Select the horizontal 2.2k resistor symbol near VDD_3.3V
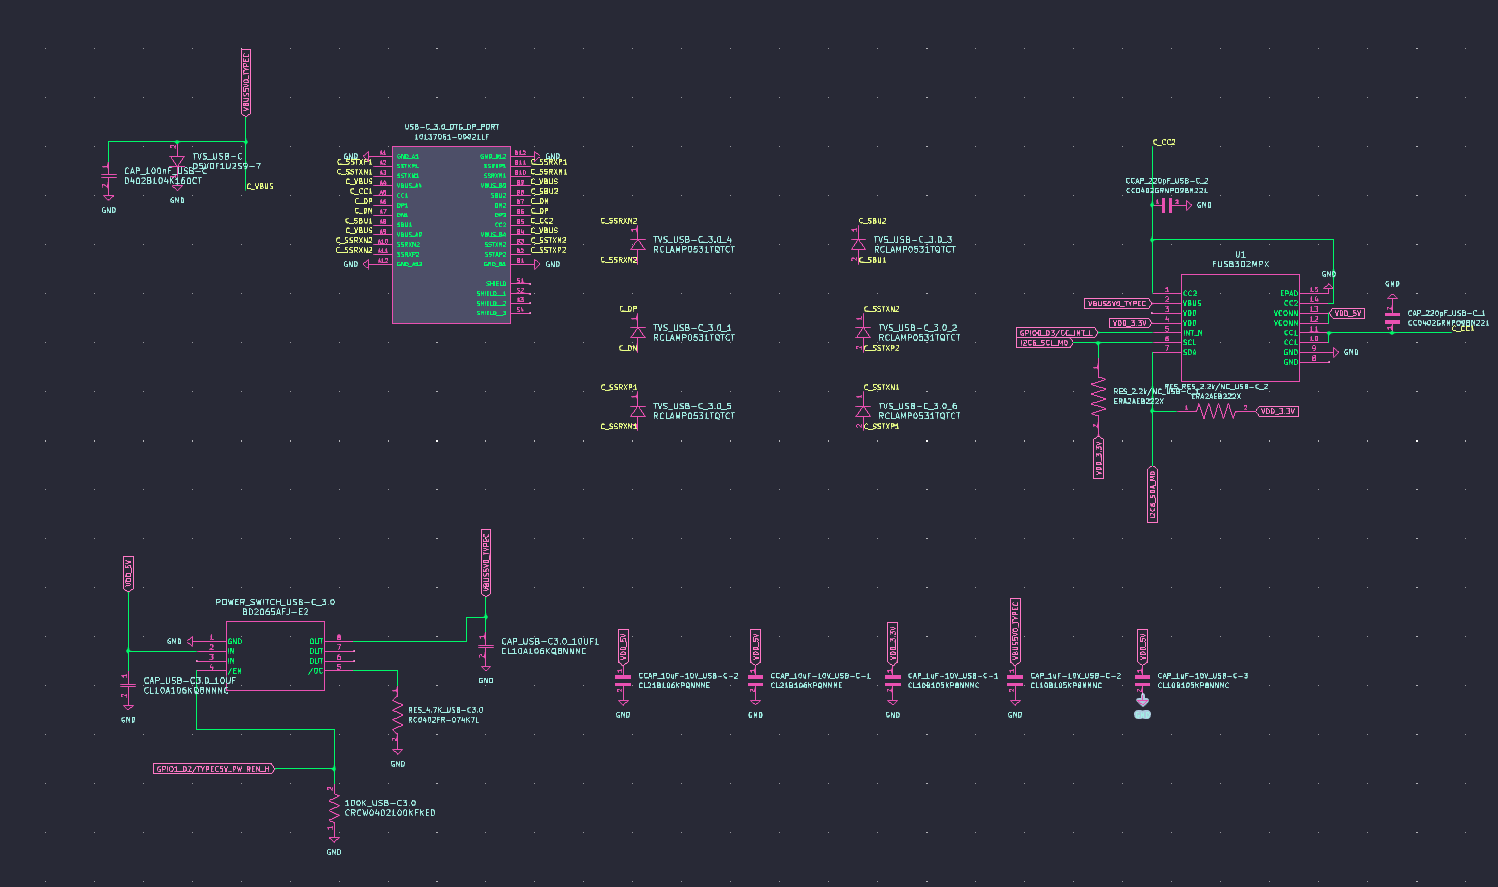The height and width of the screenshot is (887, 1498). tap(1216, 411)
